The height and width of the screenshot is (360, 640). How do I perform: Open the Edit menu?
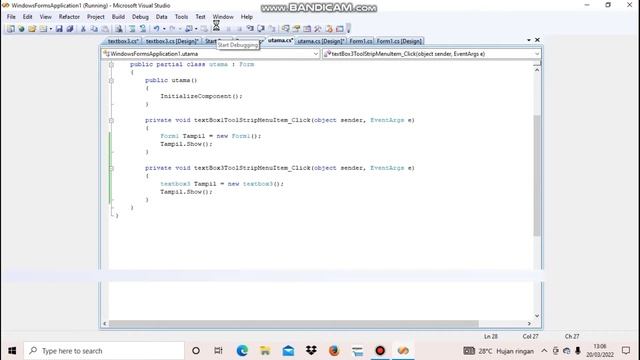pyautogui.click(x=27, y=17)
